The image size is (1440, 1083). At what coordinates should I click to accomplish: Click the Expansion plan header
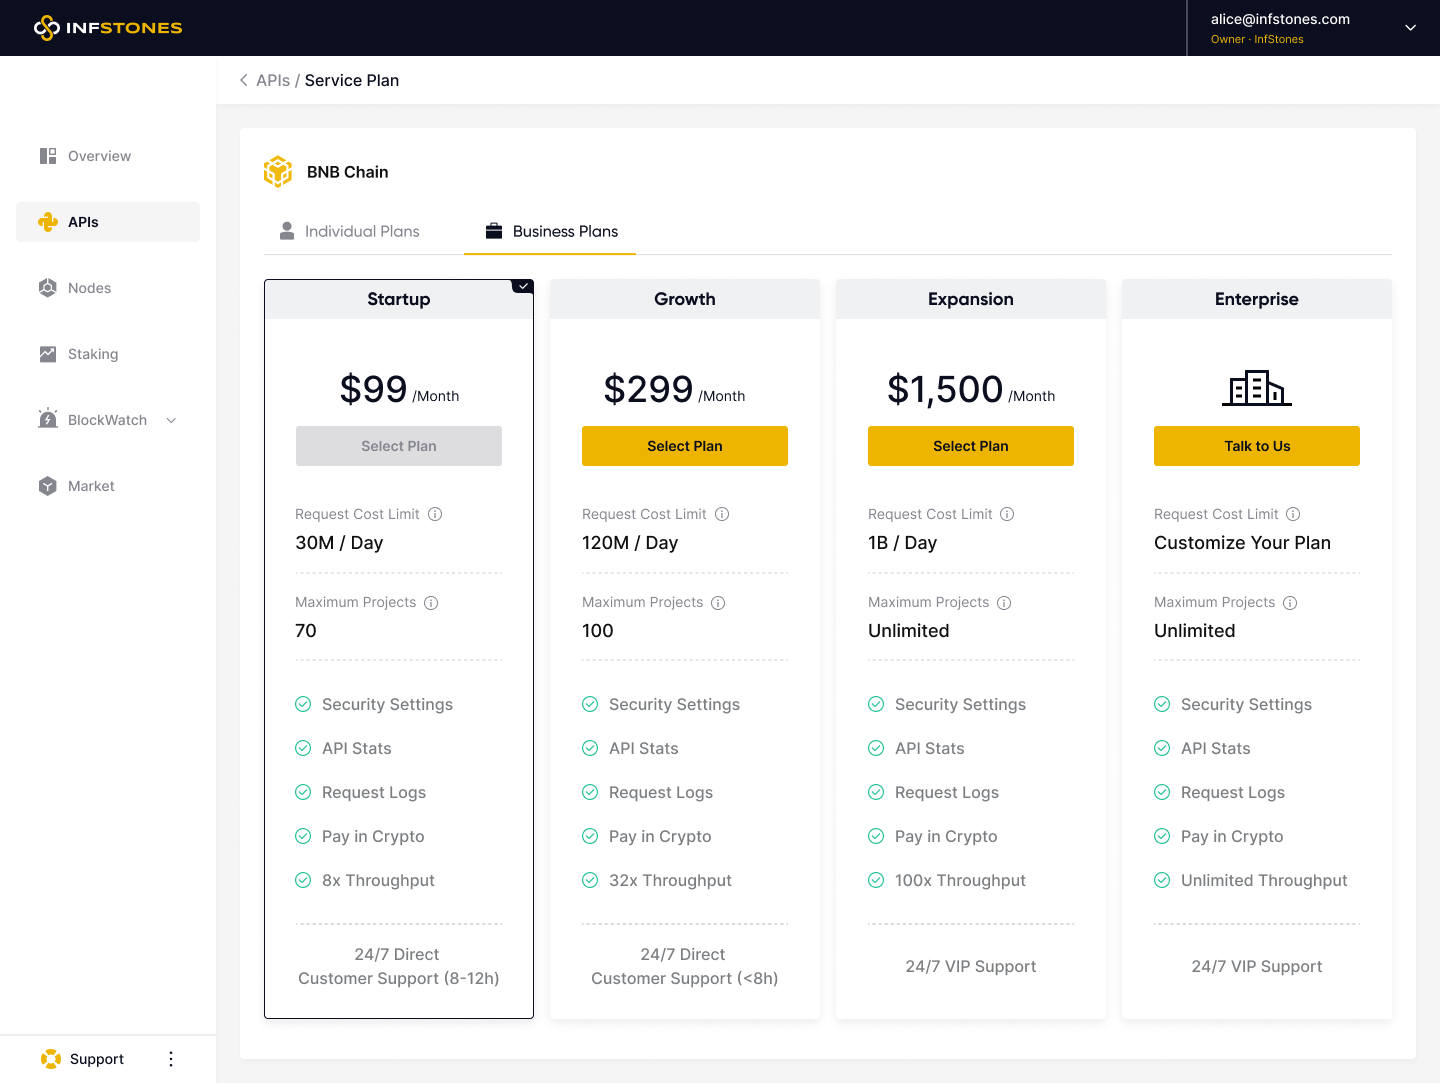[971, 299]
